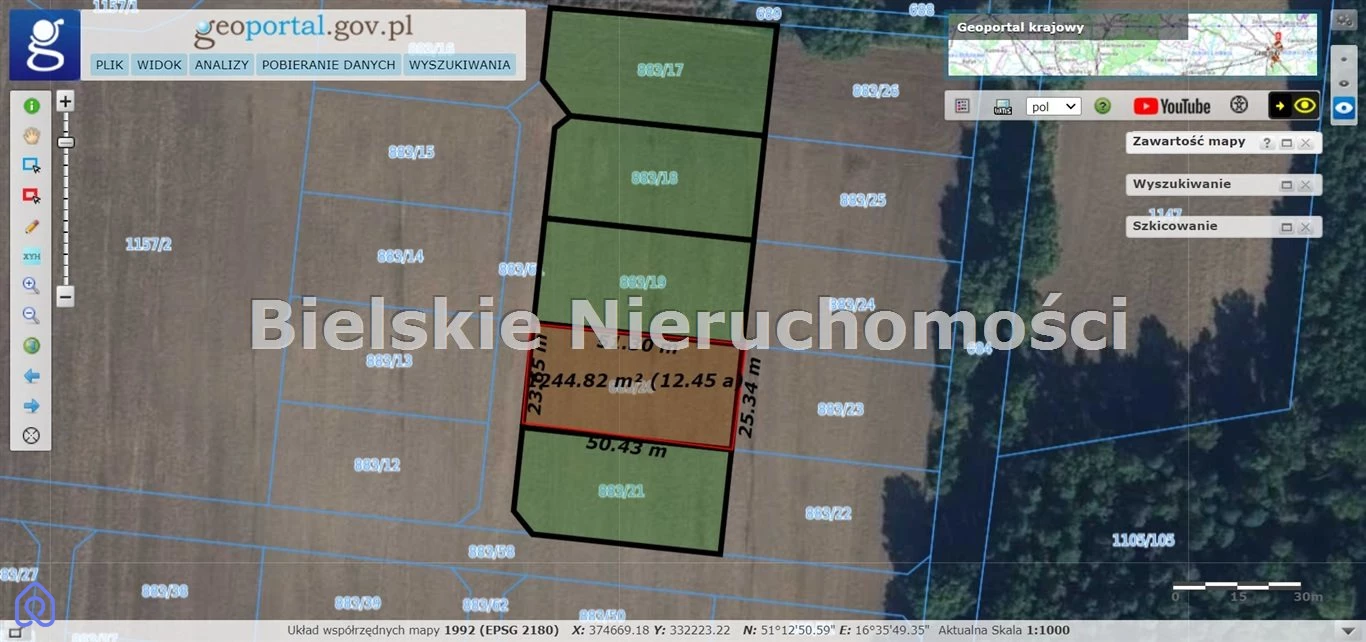Toggle the blue eye visibility button
Screen dimensions: 1366x642
coord(1345,106)
